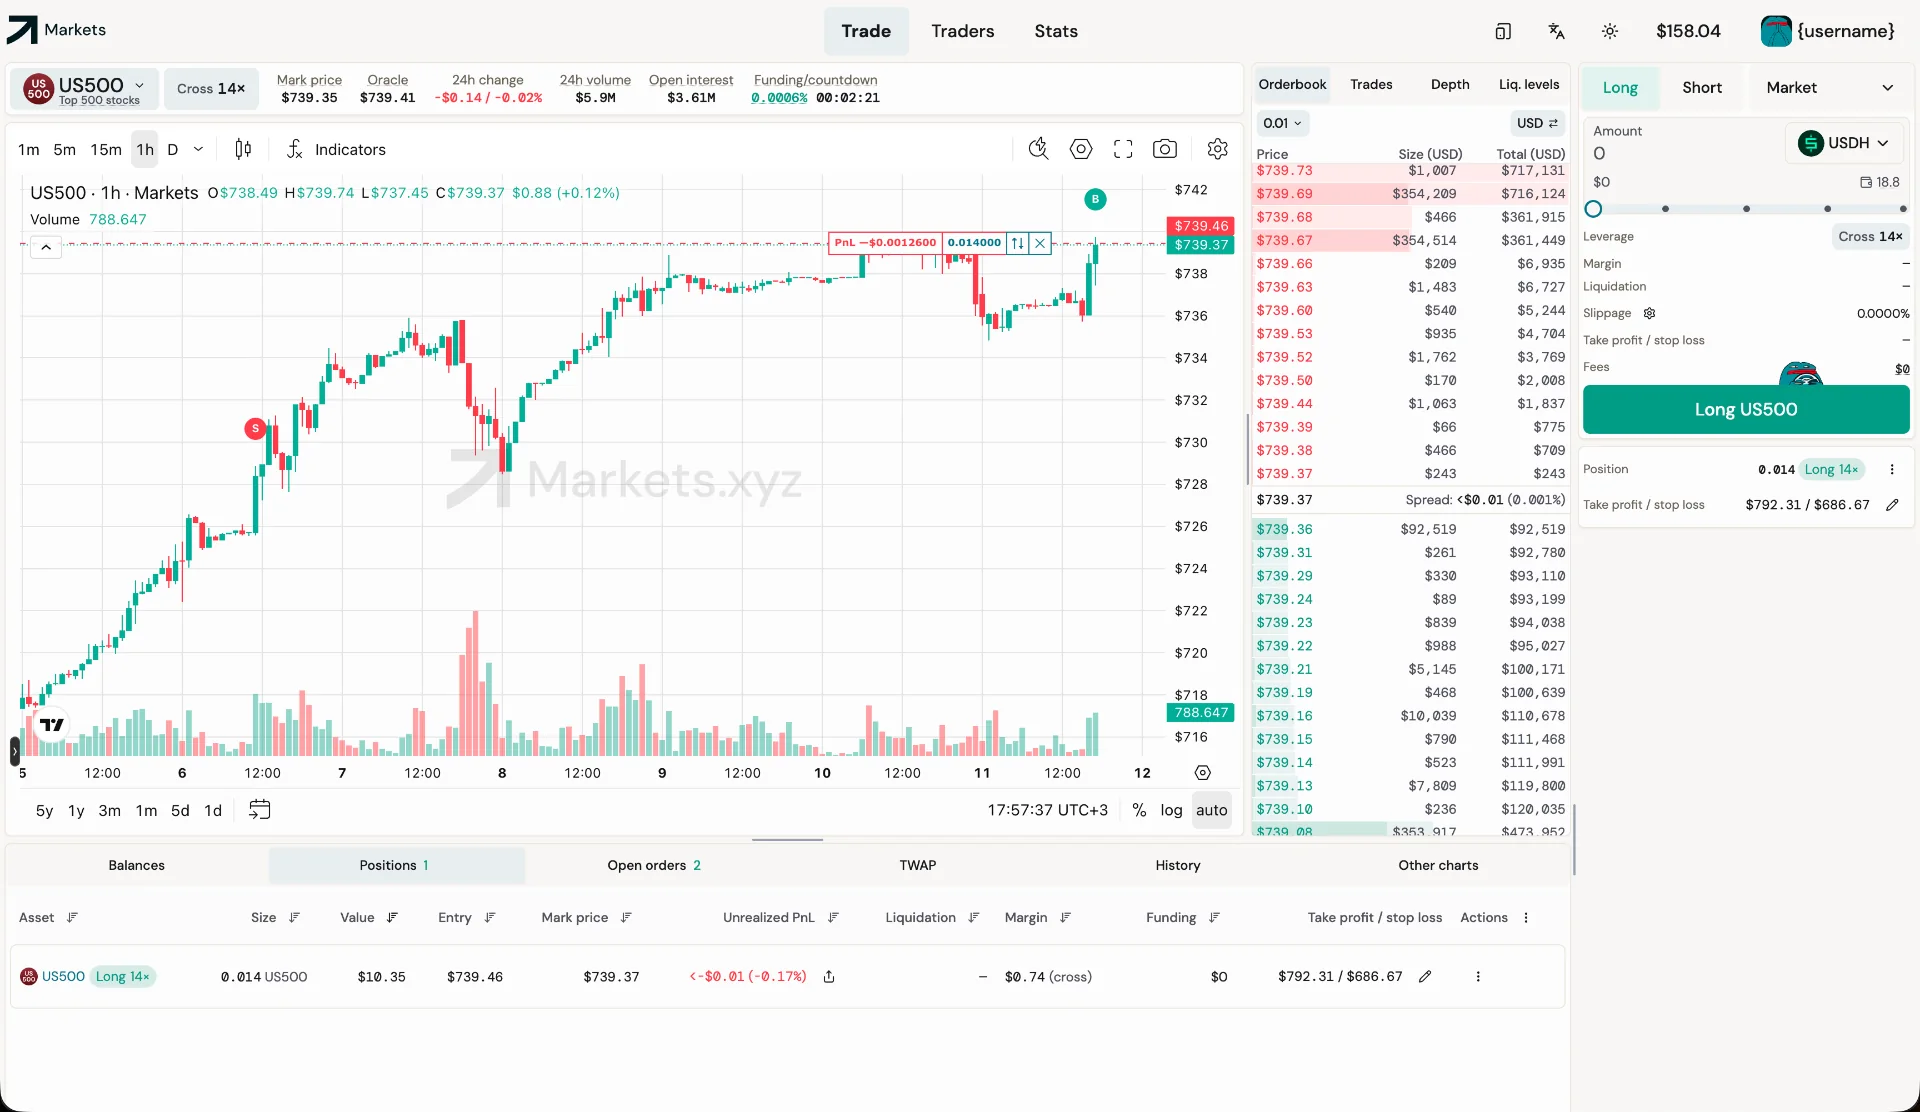Edit take profit / stop loss in positions row
The width and height of the screenshot is (1920, 1112).
tap(1425, 976)
